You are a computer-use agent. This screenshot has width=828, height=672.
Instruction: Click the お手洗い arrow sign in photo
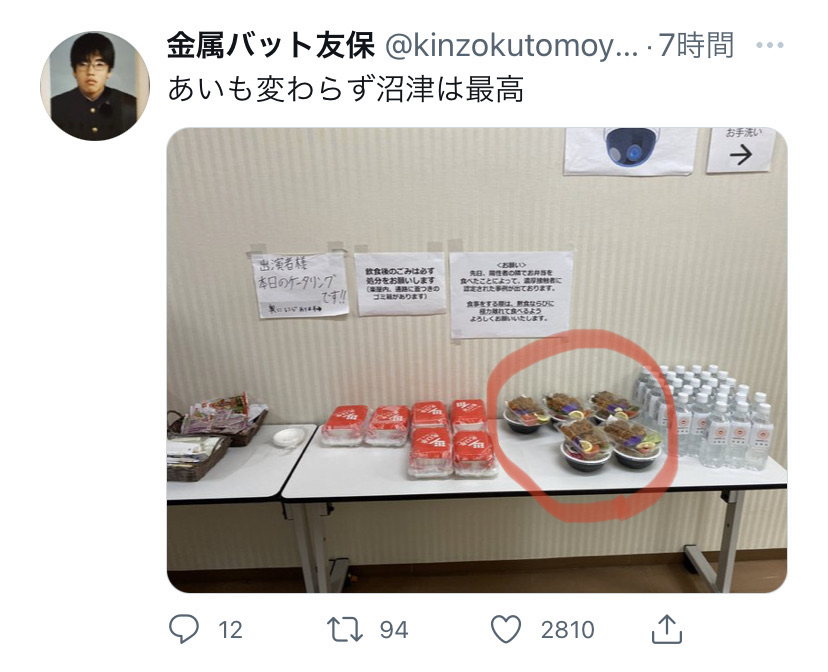[x=741, y=149]
